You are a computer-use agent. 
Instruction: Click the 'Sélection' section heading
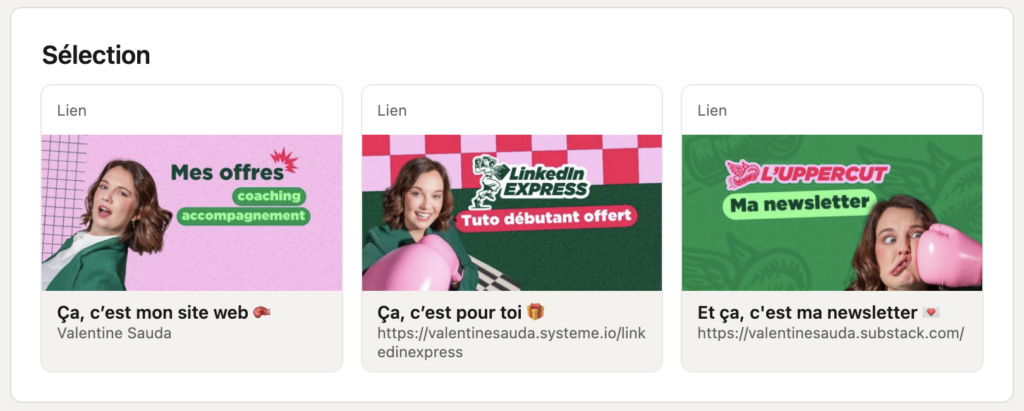96,55
